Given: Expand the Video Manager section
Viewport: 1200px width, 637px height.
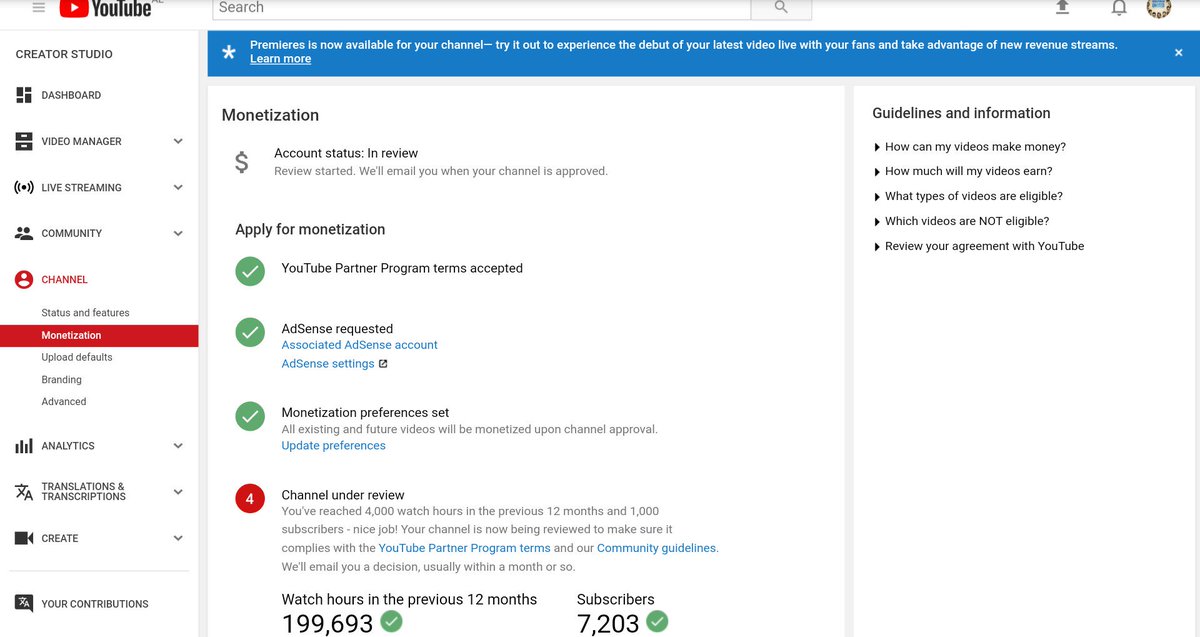Looking at the screenshot, I should point(178,141).
